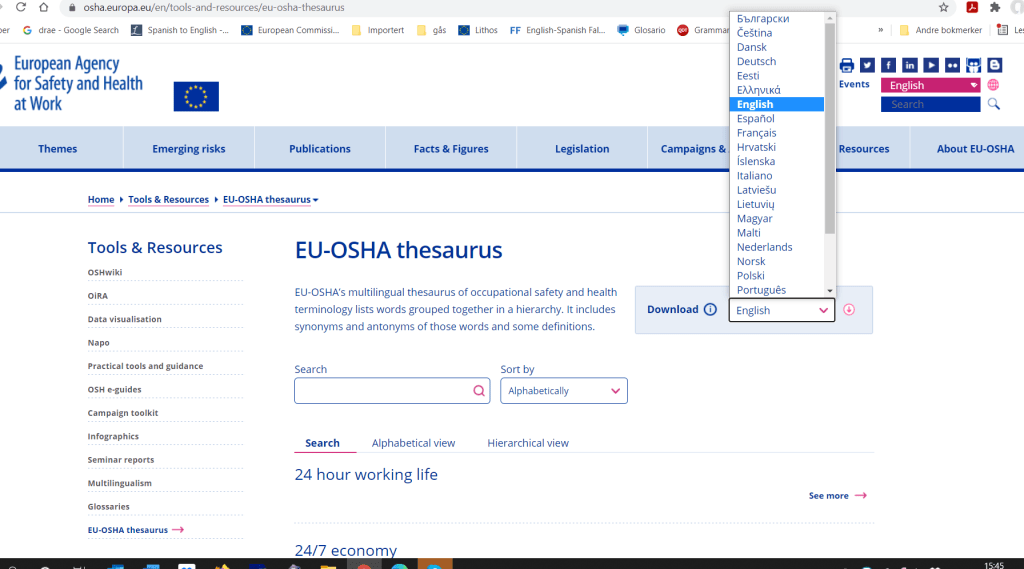Click the language list scrollbar down arrow

[x=829, y=290]
